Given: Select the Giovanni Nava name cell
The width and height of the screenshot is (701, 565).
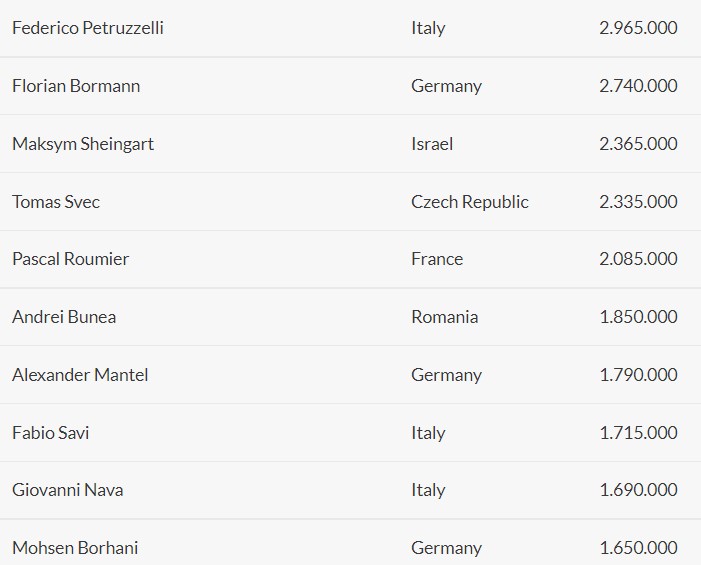Looking at the screenshot, I should (x=68, y=490).
